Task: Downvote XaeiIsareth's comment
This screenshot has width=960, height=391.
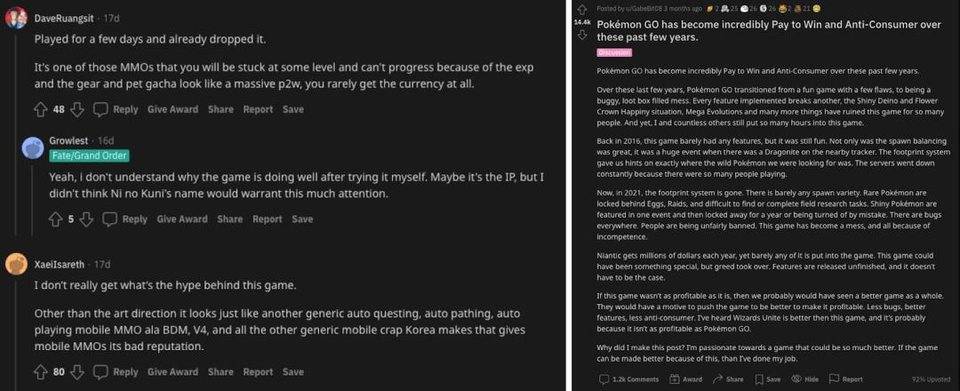Action: coord(77,371)
